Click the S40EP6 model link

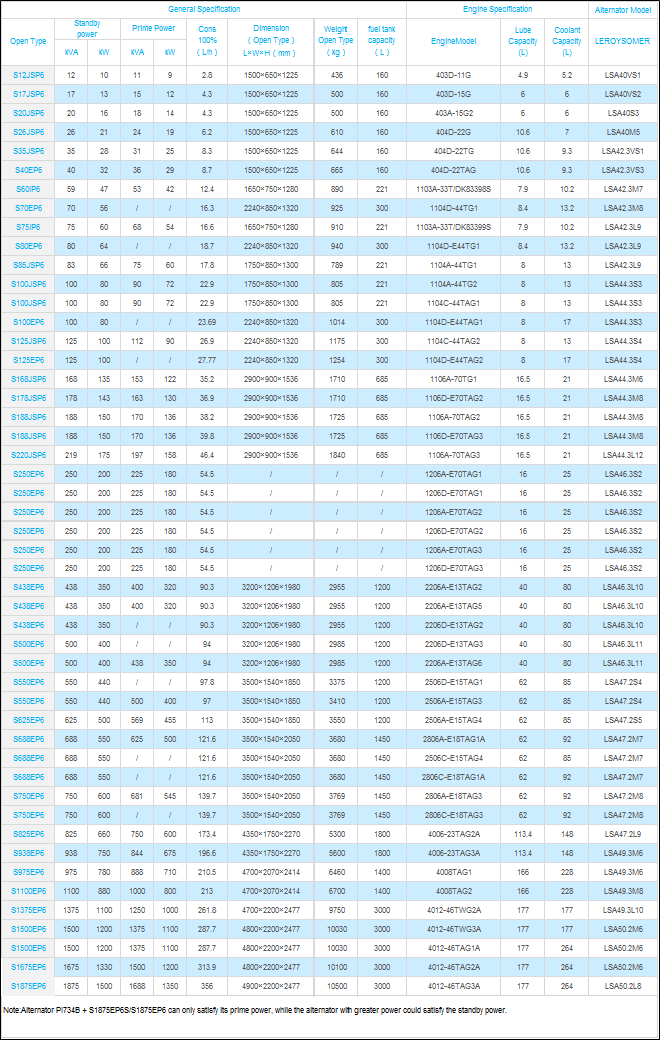click(x=28, y=170)
